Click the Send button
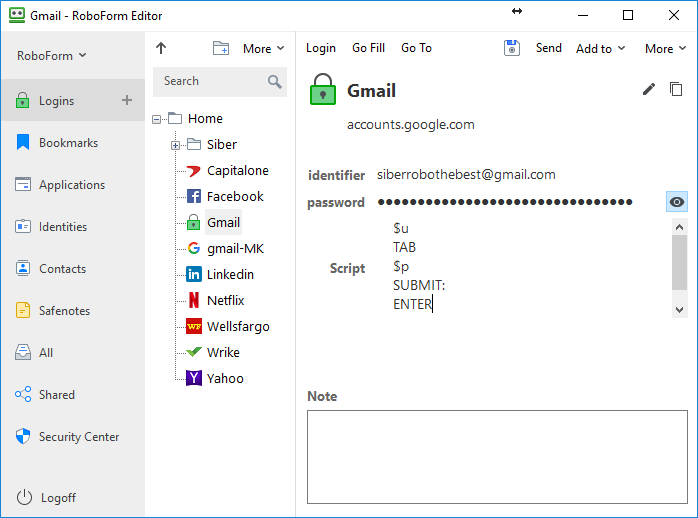698x518 pixels. point(548,48)
